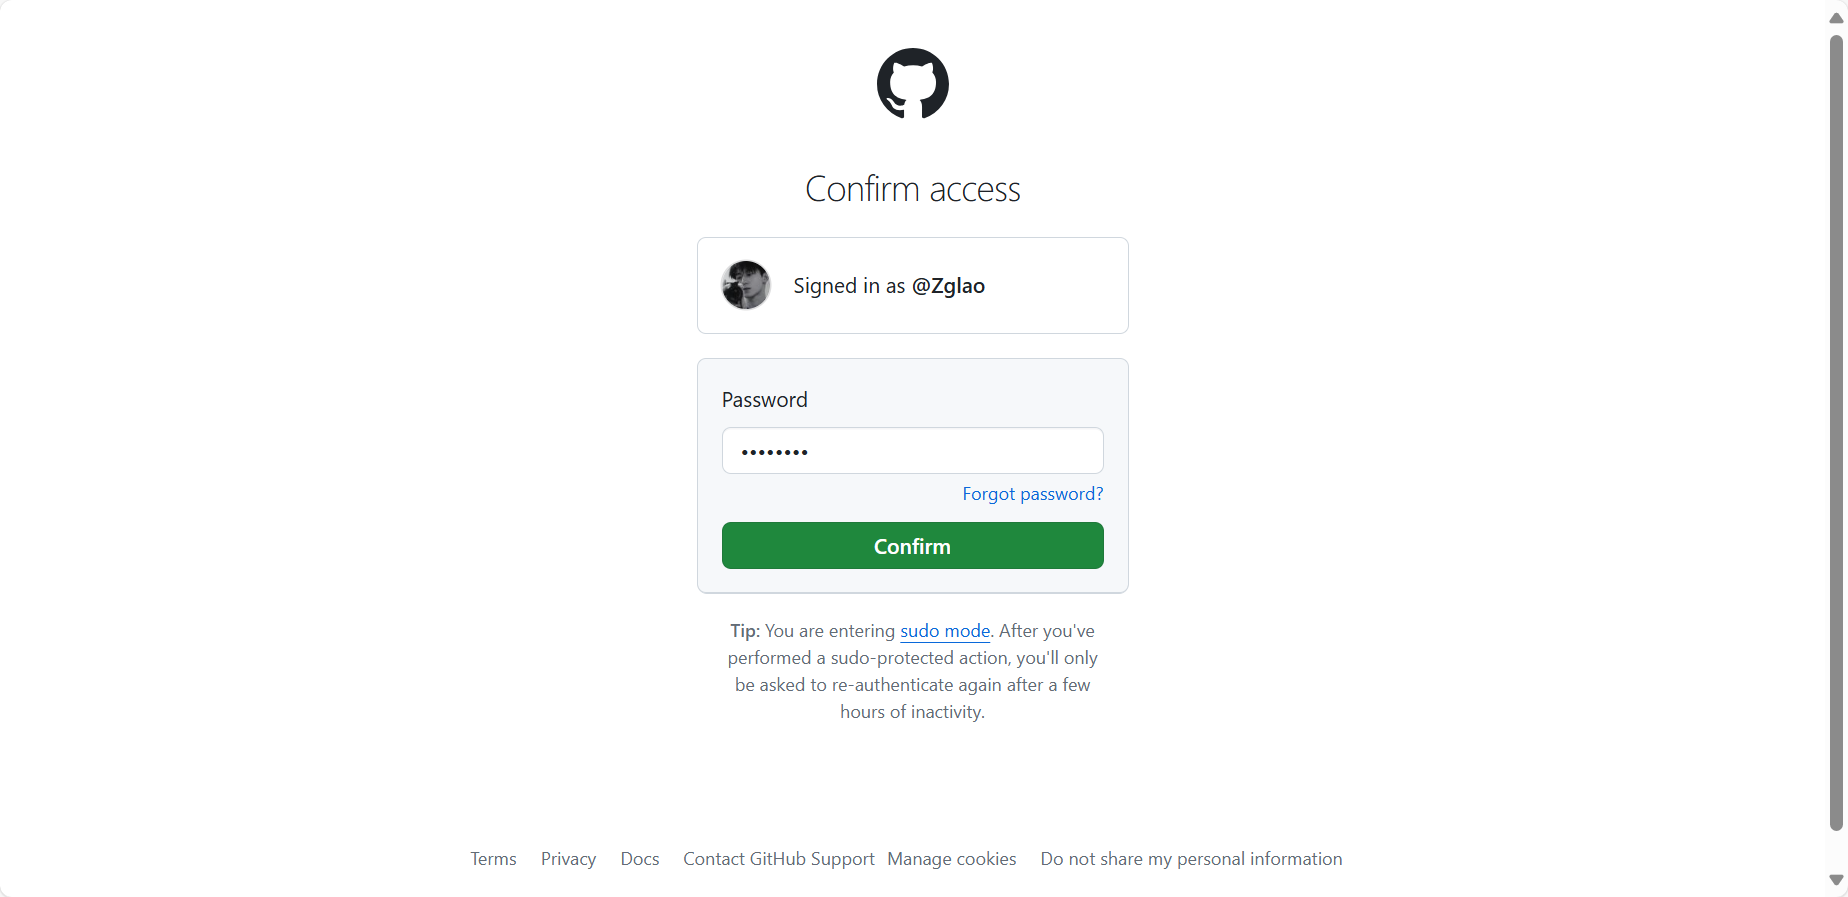Open the Privacy footer link

[x=568, y=859]
